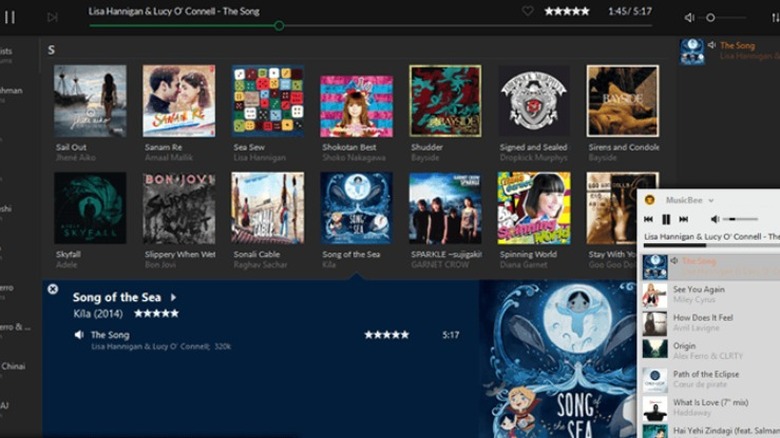Select 'The Song' track in expanded panel

110,335
